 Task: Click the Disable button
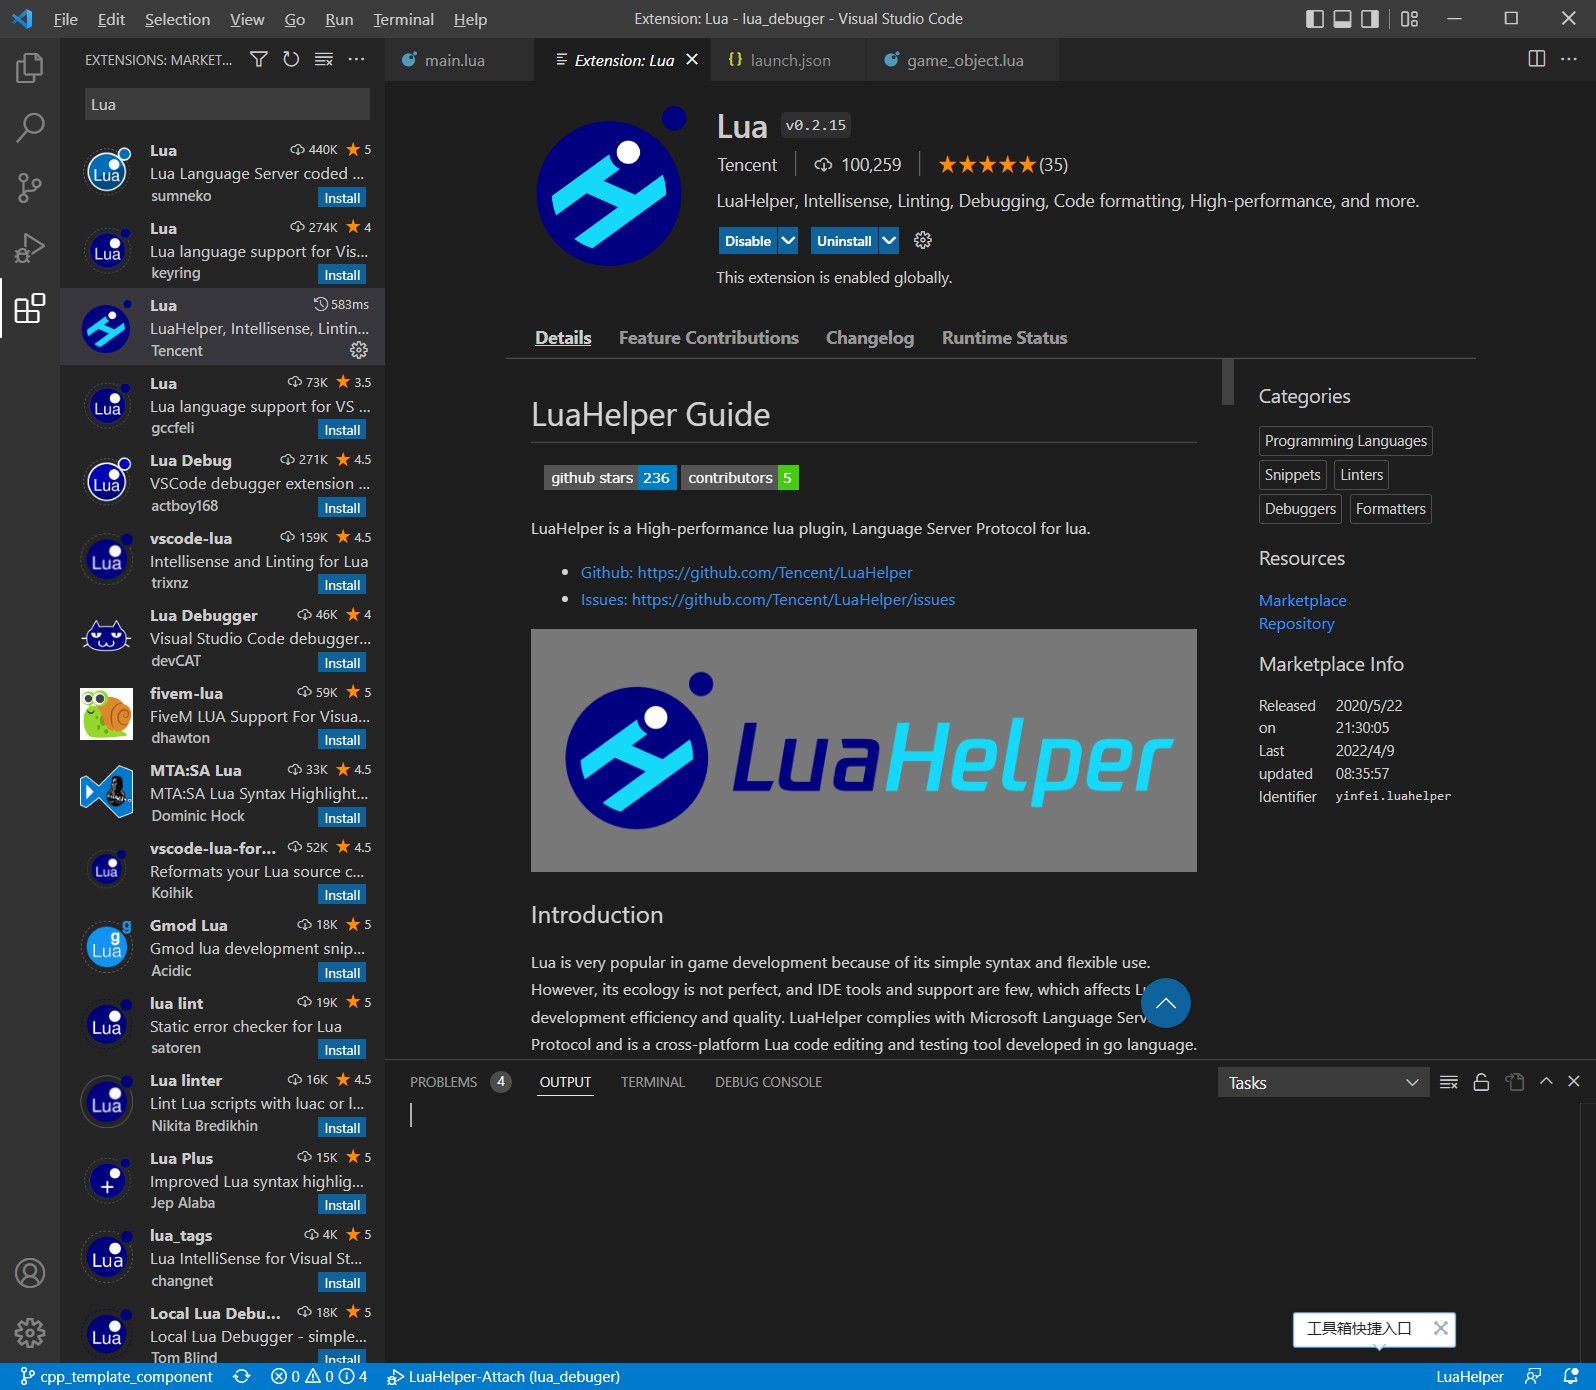[748, 241]
